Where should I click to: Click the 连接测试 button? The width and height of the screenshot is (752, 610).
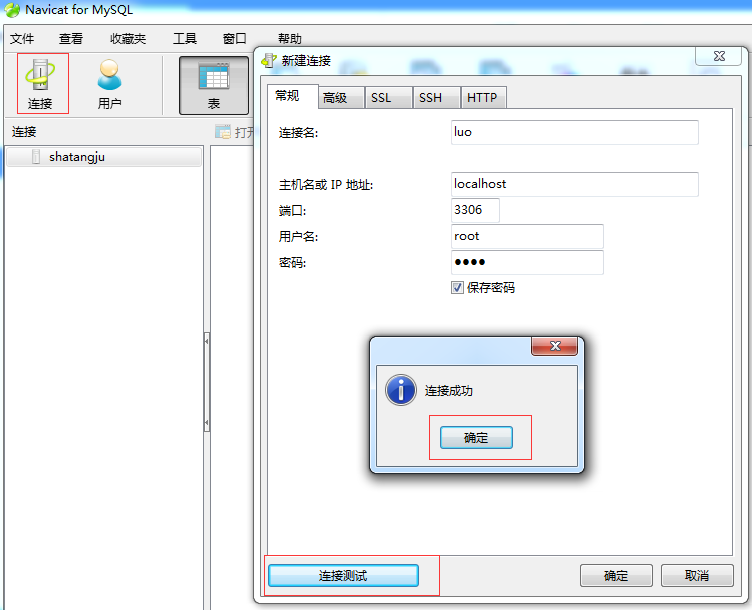(x=343, y=575)
